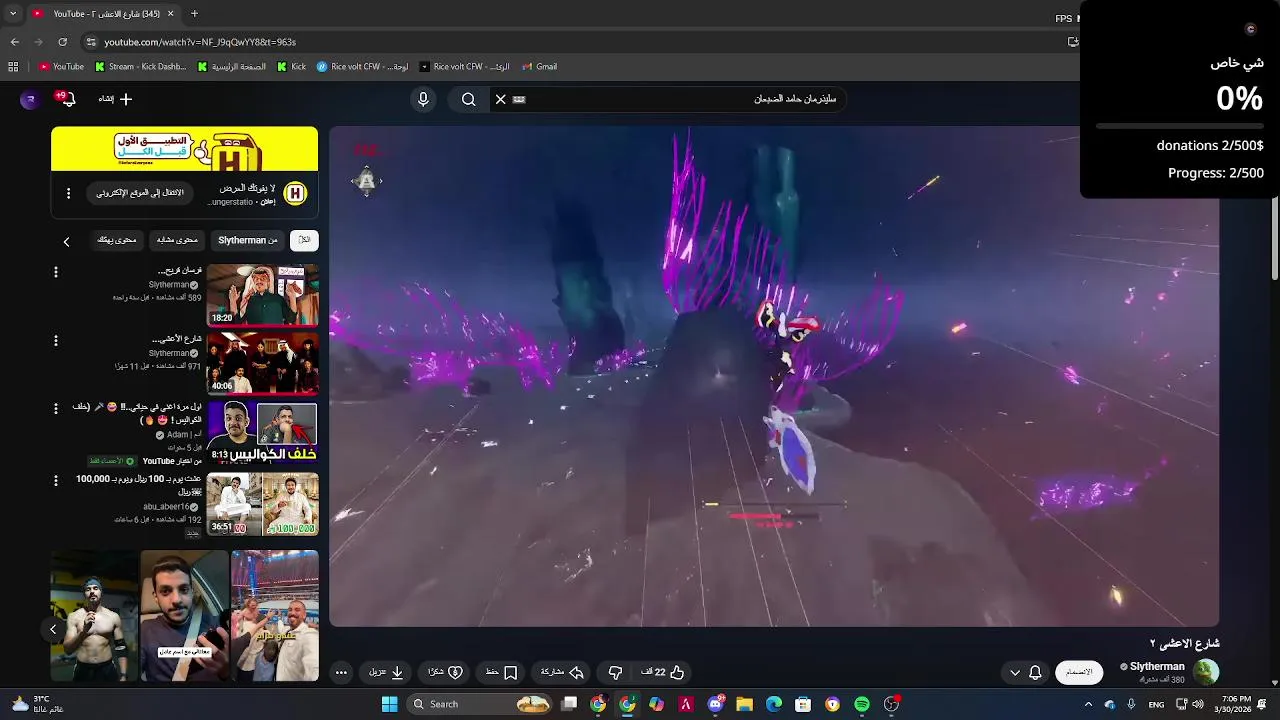Open the 36:51 abu_abeer16 video thumbnail
Image resolution: width=1280 pixels, height=720 pixels.
[263, 504]
